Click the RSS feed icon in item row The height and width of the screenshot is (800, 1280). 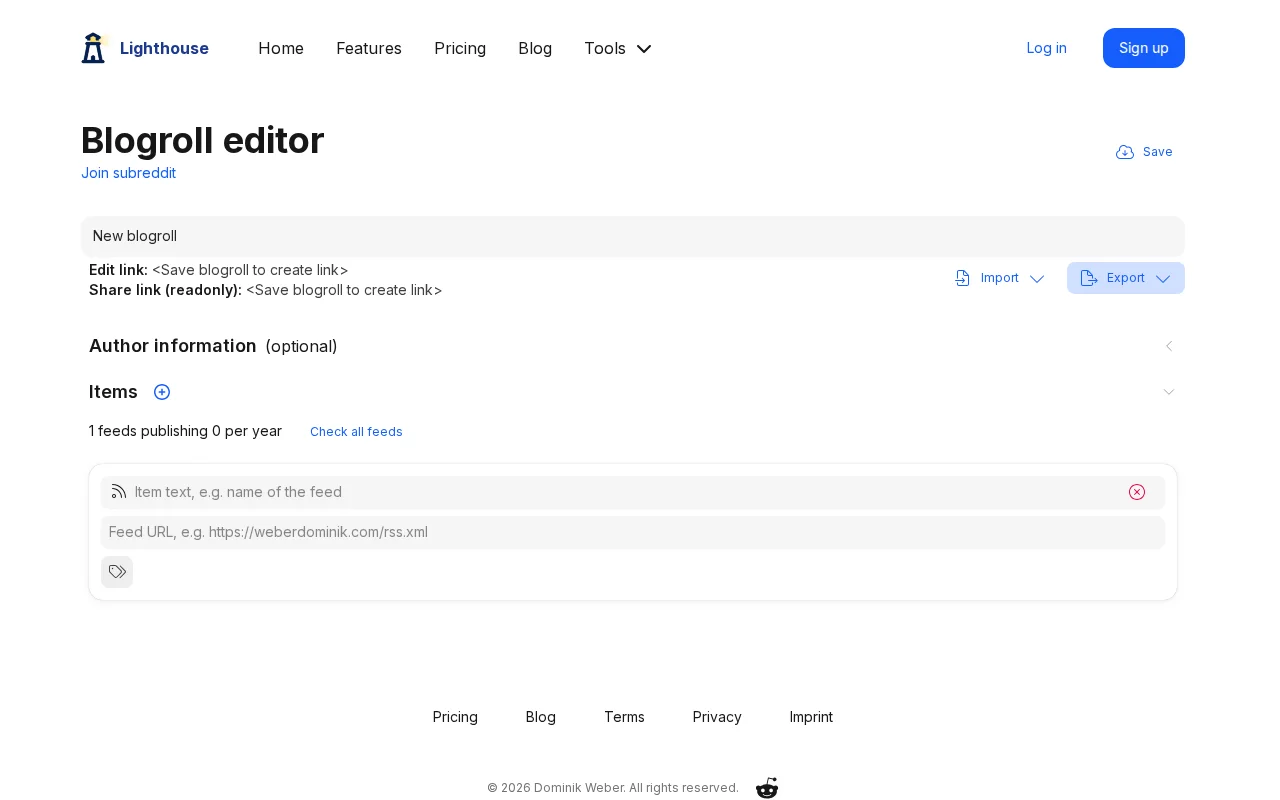(119, 492)
